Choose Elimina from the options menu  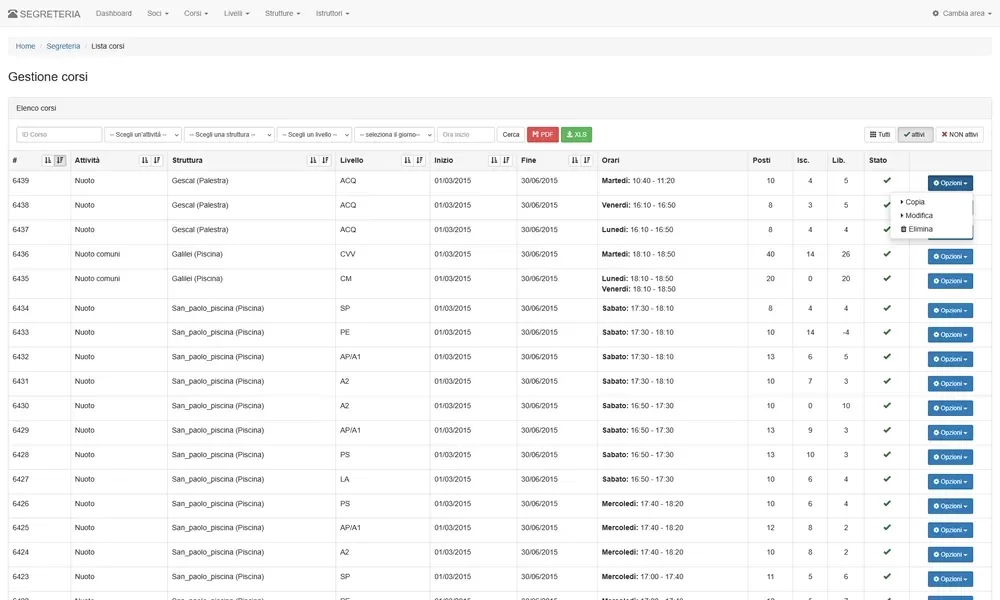(917, 229)
